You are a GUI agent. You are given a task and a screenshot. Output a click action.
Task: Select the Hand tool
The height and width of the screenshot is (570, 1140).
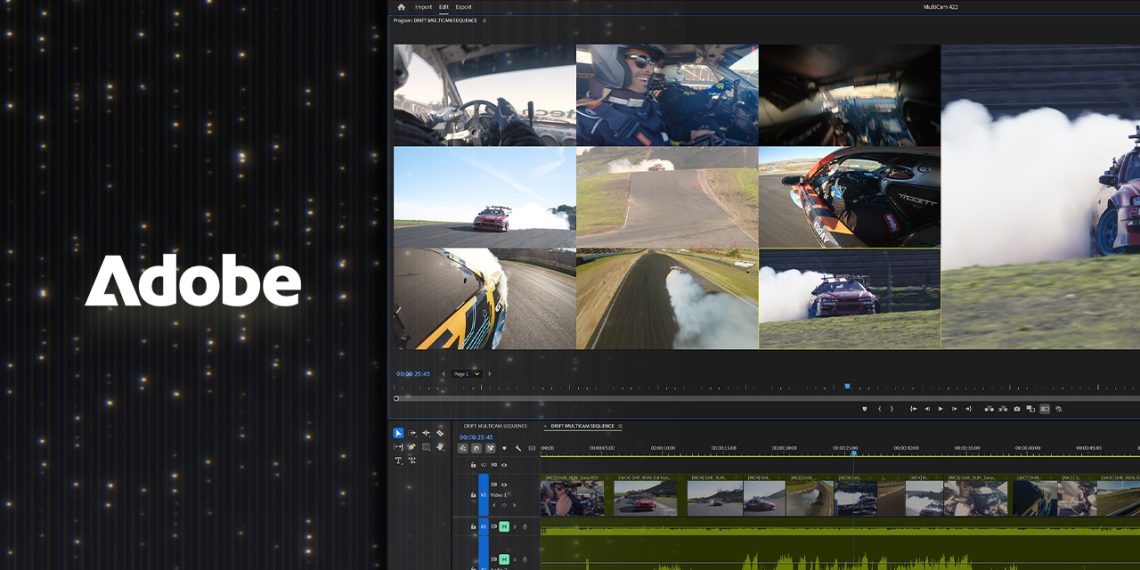pos(440,447)
